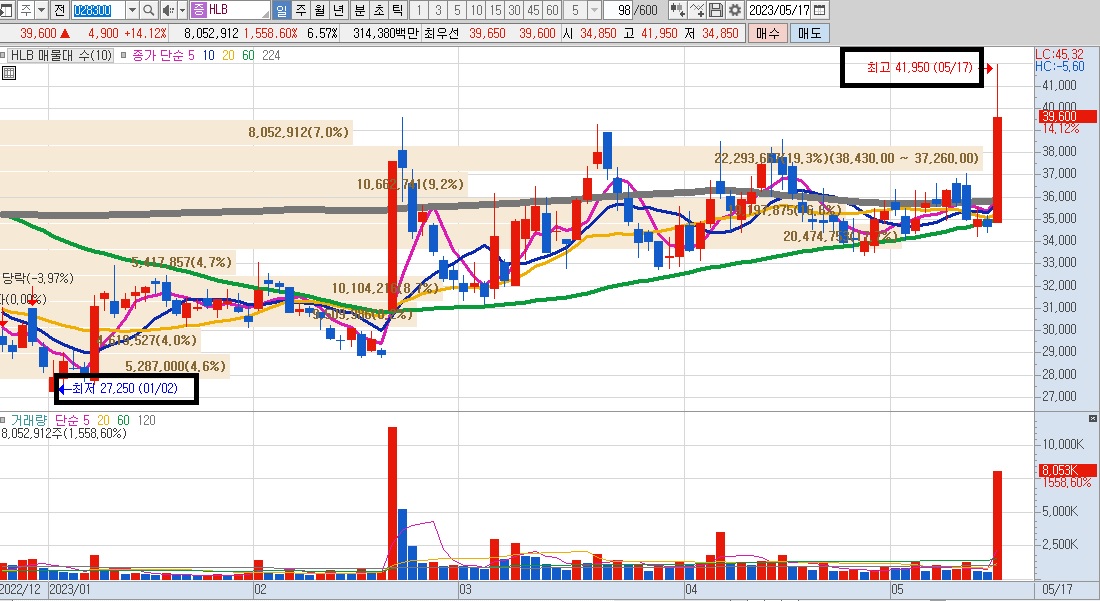The width and height of the screenshot is (1100, 601).
Task: Switch to the 월 monthly chart period
Action: (319, 10)
